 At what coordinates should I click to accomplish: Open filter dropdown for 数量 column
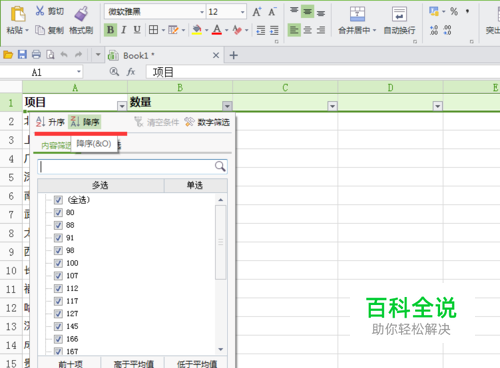pos(227,106)
